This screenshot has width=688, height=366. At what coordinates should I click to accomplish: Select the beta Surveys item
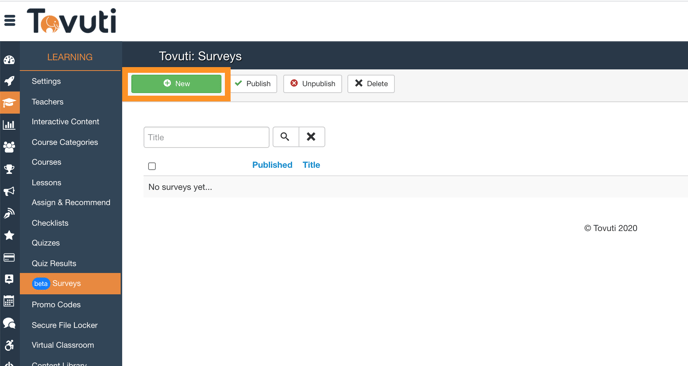70,283
